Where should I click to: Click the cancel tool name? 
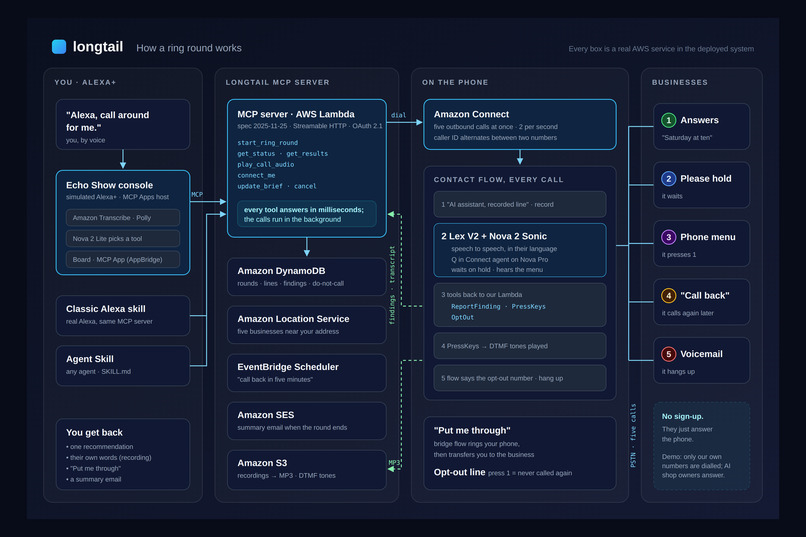coord(305,186)
